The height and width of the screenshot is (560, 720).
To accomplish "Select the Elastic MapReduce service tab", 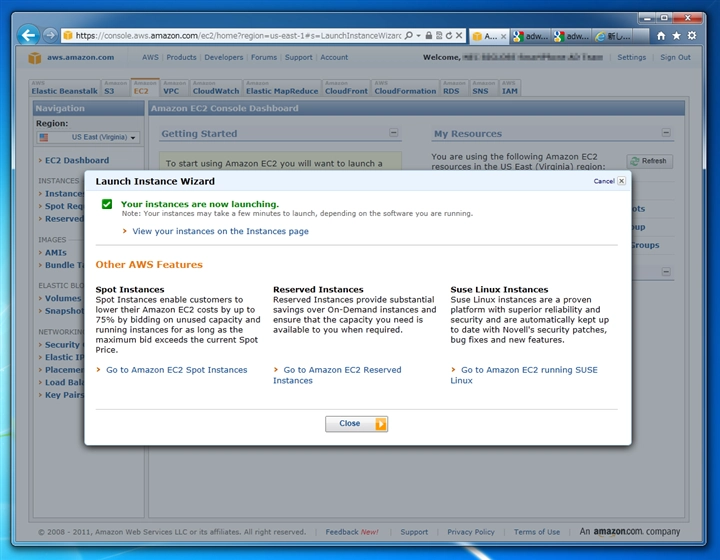I will pyautogui.click(x=282, y=87).
